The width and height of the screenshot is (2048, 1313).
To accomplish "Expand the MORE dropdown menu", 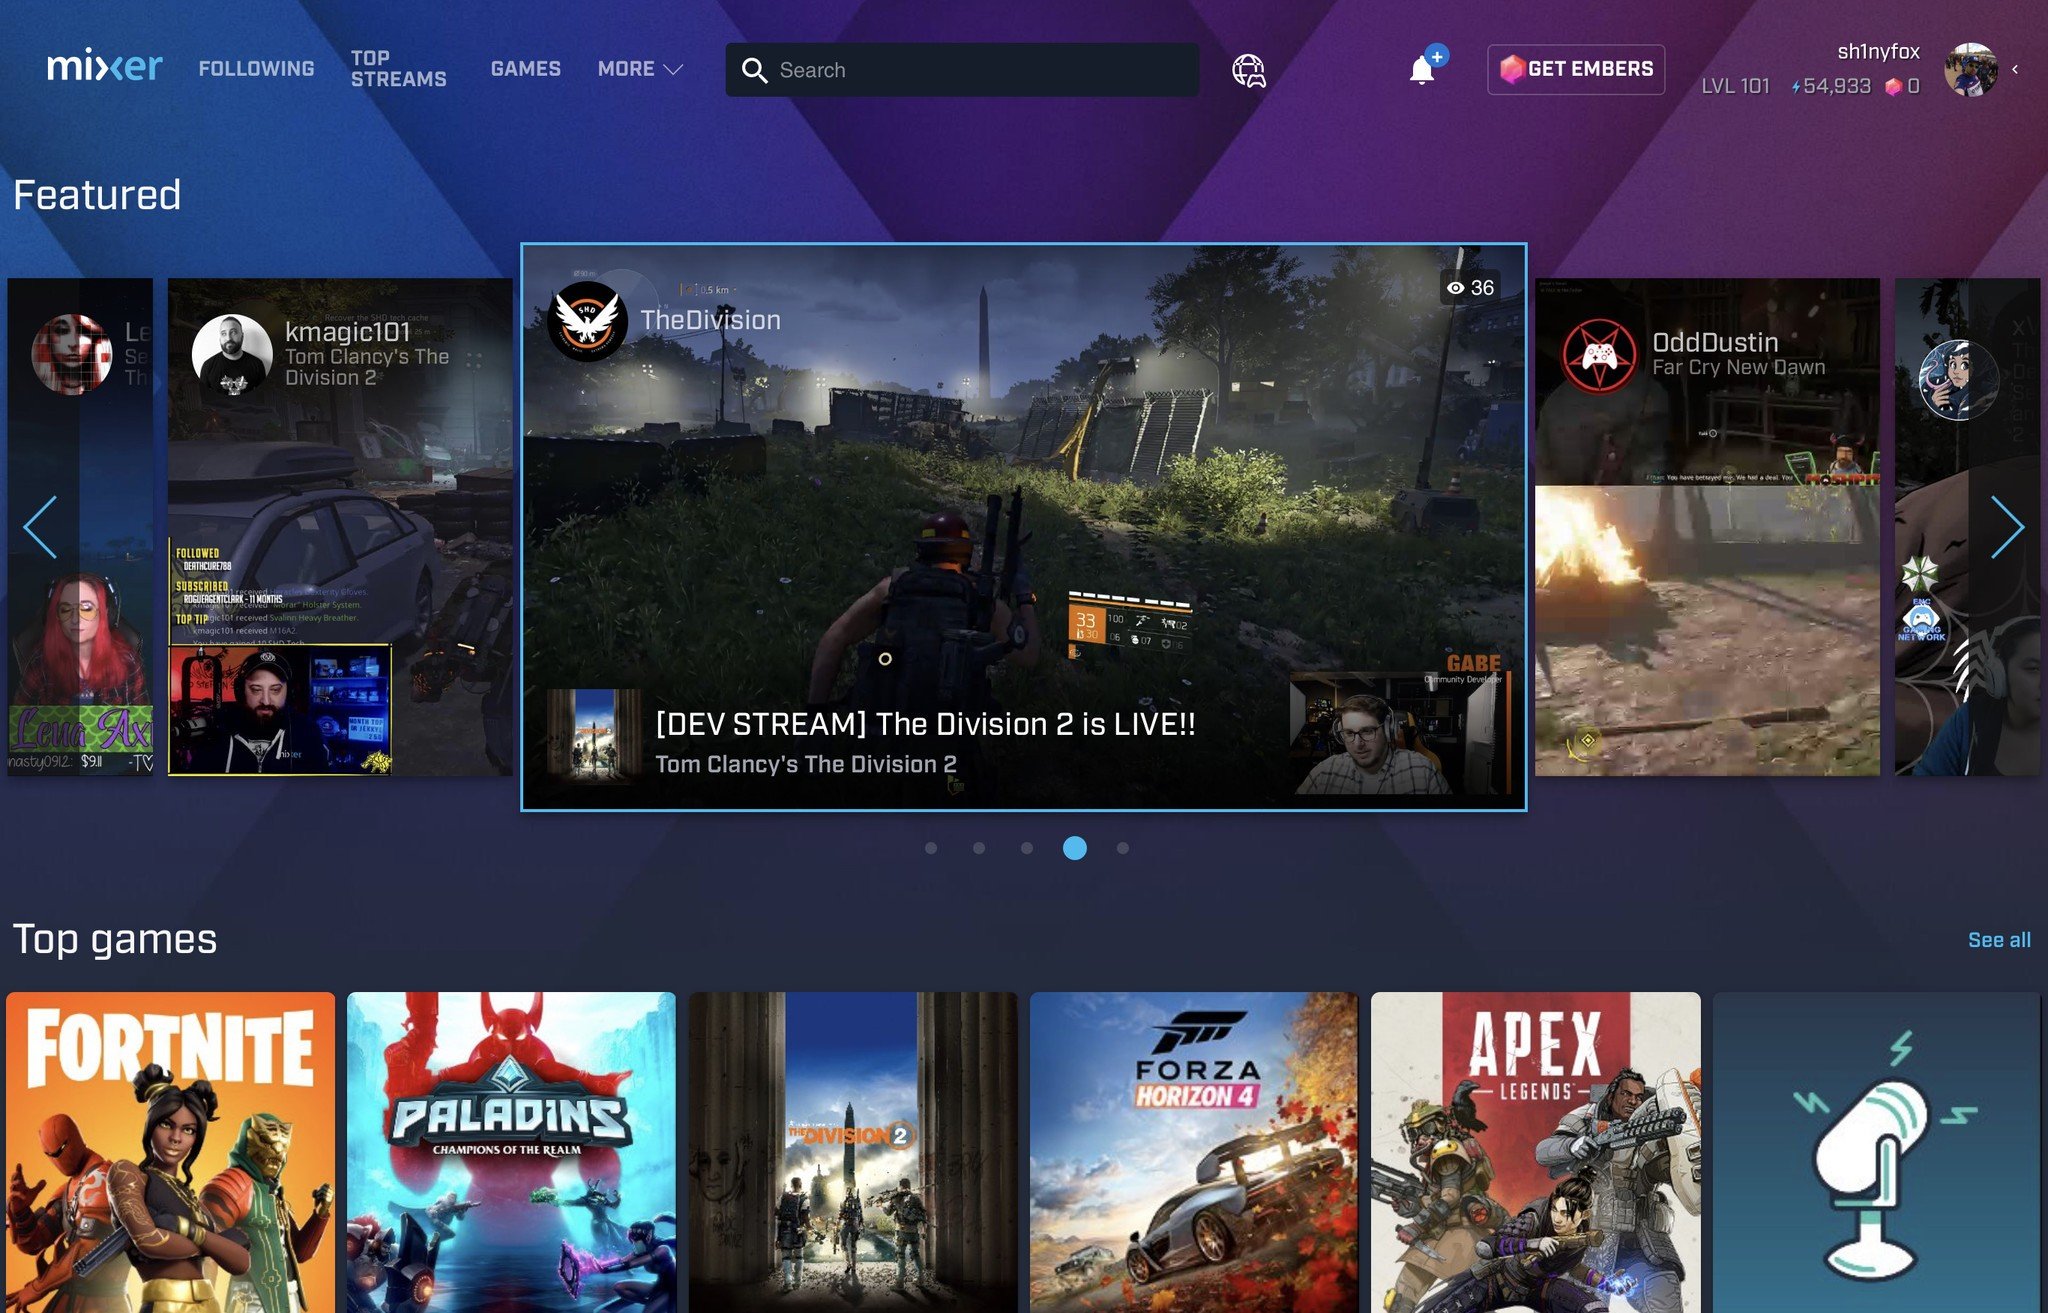I will (x=640, y=69).
